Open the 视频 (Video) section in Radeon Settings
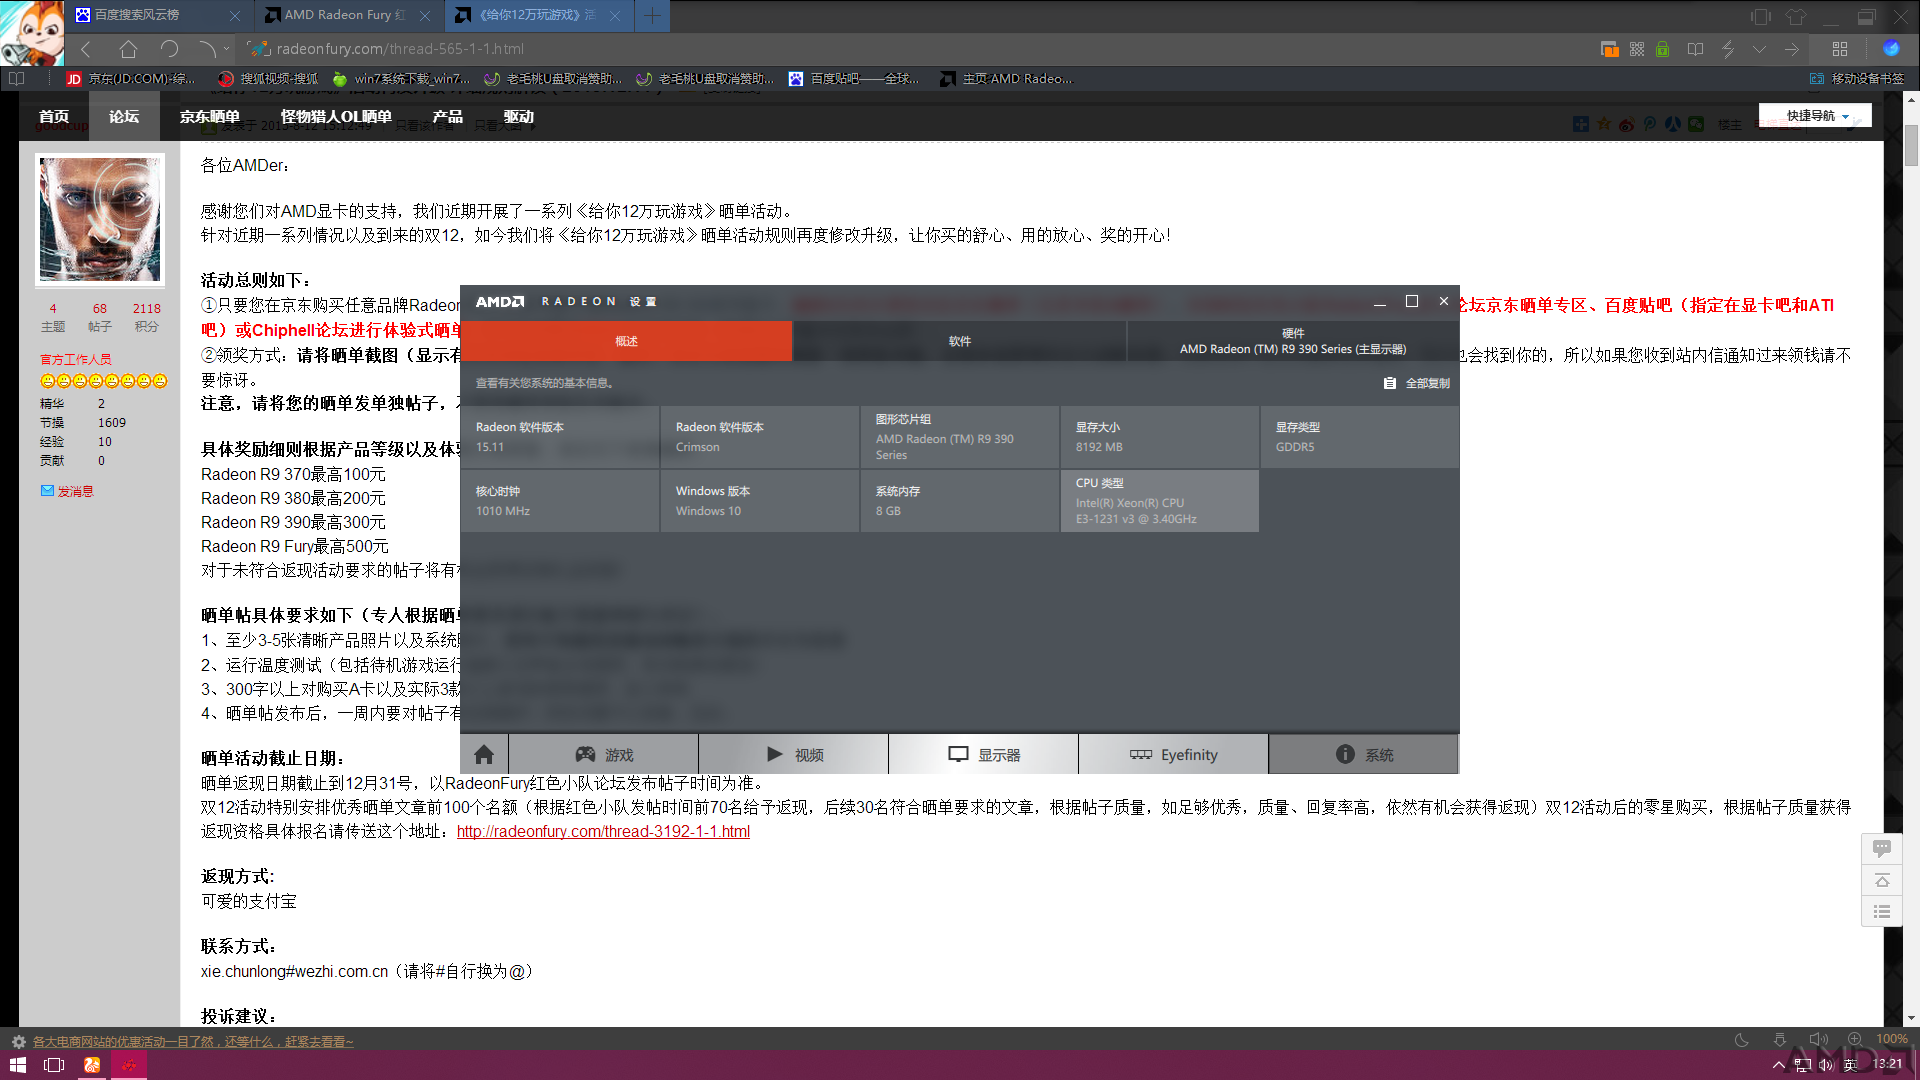The width and height of the screenshot is (1920, 1080). [794, 754]
